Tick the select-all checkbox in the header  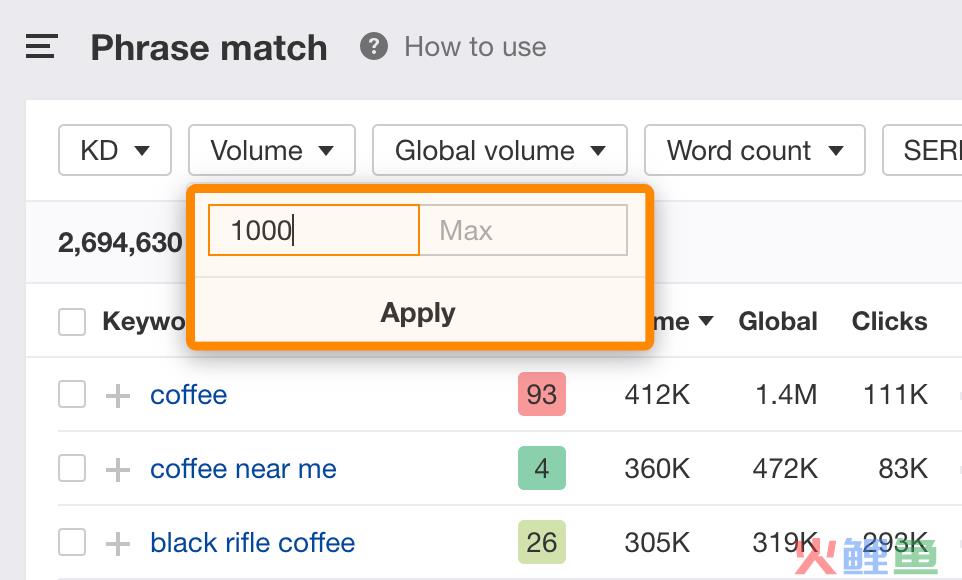(72, 322)
